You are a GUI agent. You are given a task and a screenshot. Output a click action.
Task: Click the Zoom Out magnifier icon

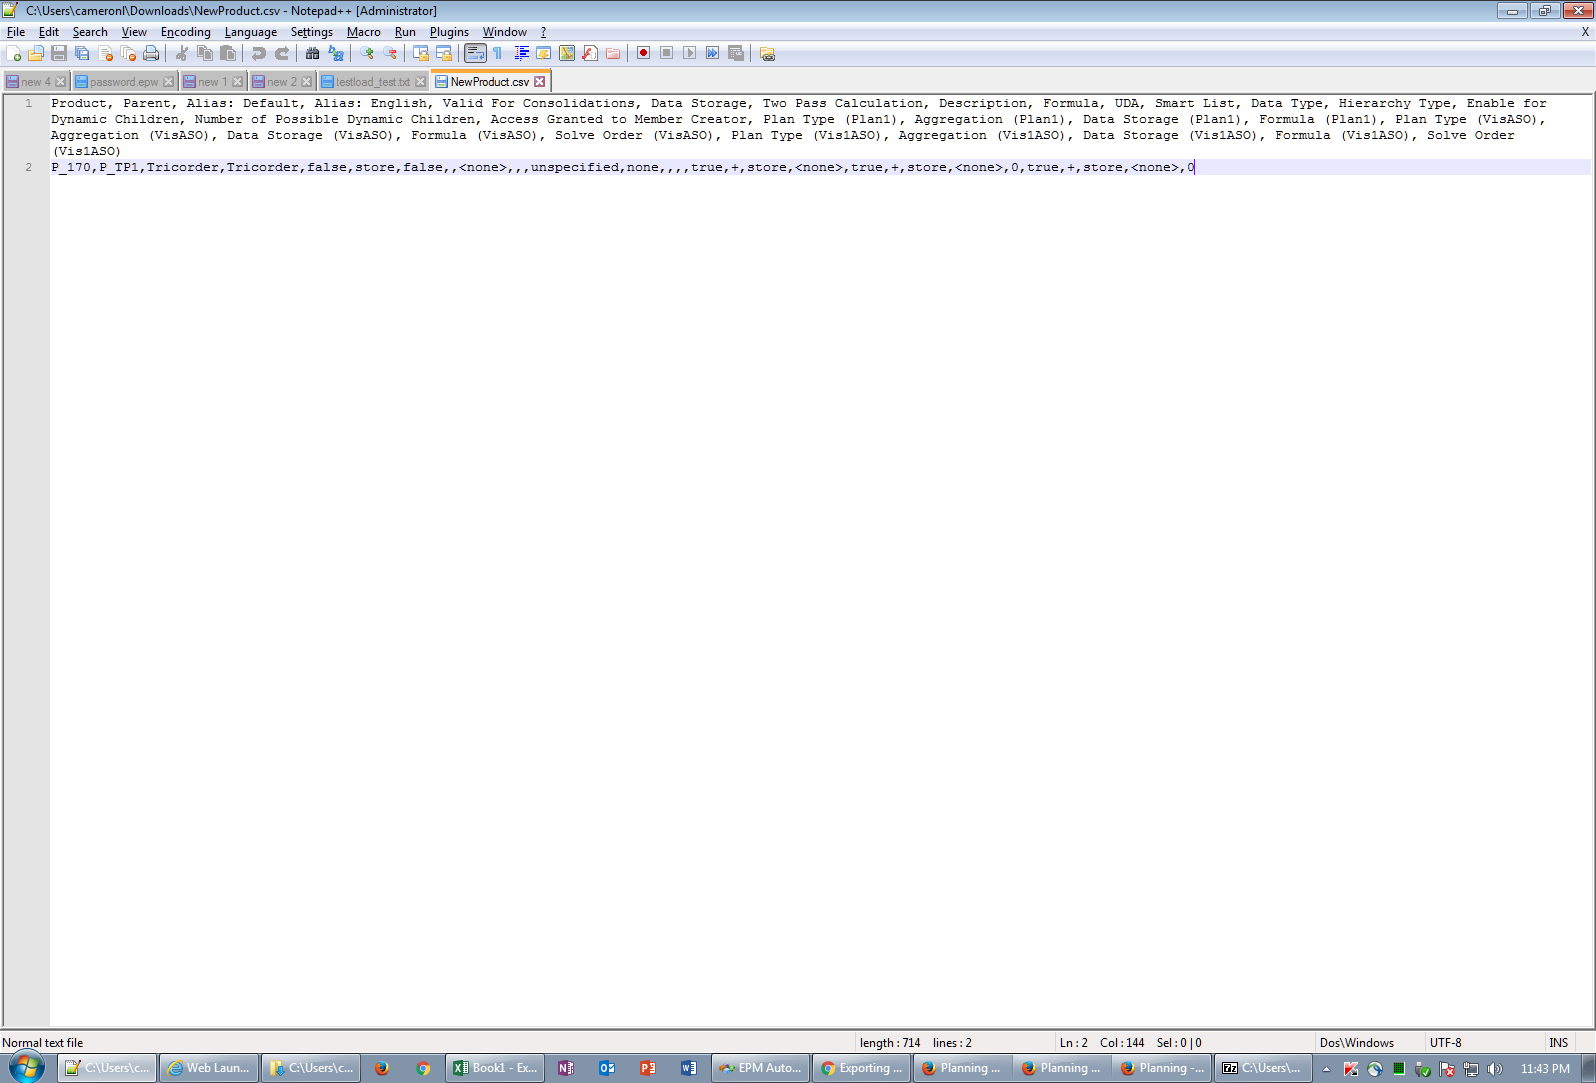coord(390,53)
